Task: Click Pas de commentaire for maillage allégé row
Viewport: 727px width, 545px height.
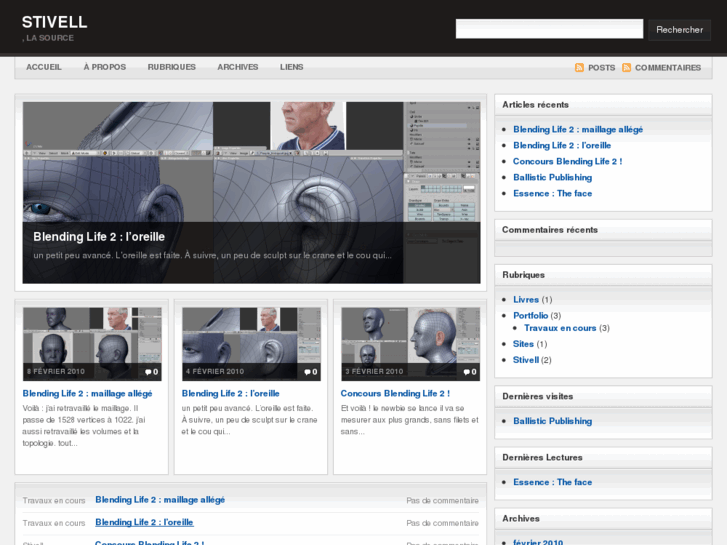Action: click(x=442, y=501)
